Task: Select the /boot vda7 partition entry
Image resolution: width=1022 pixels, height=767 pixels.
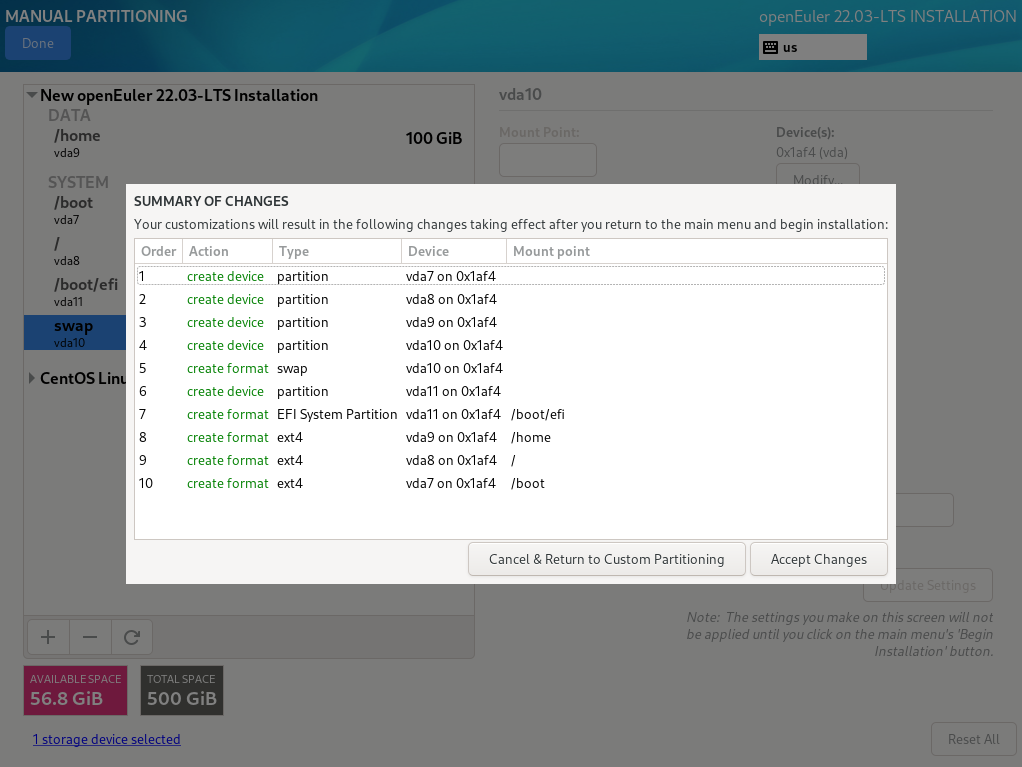Action: point(74,210)
